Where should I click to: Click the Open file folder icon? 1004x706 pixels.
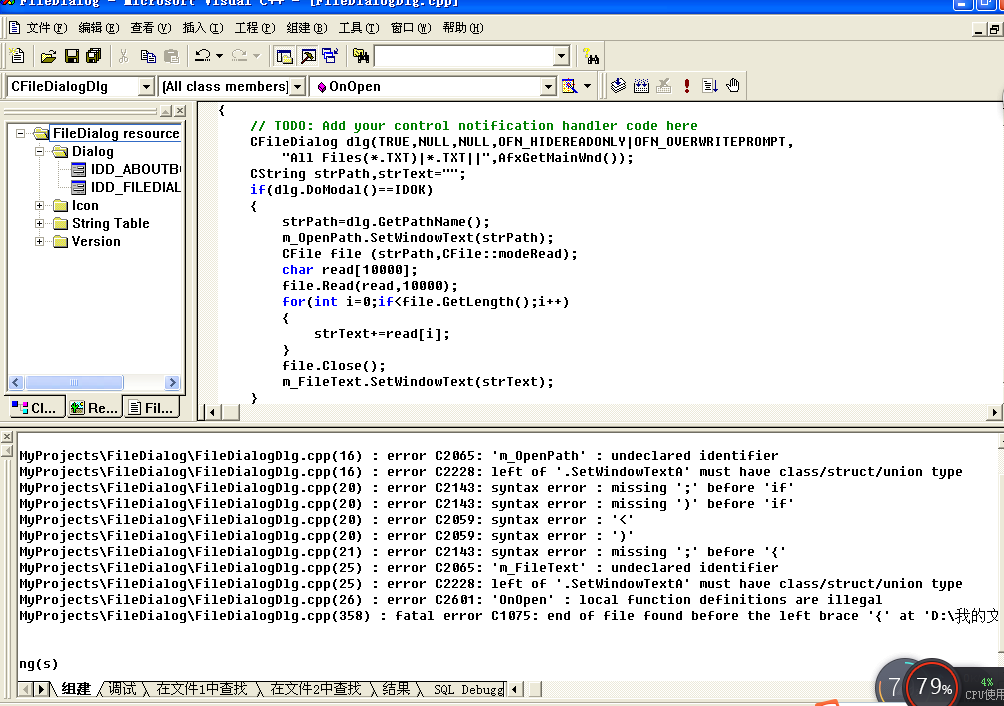pos(48,56)
